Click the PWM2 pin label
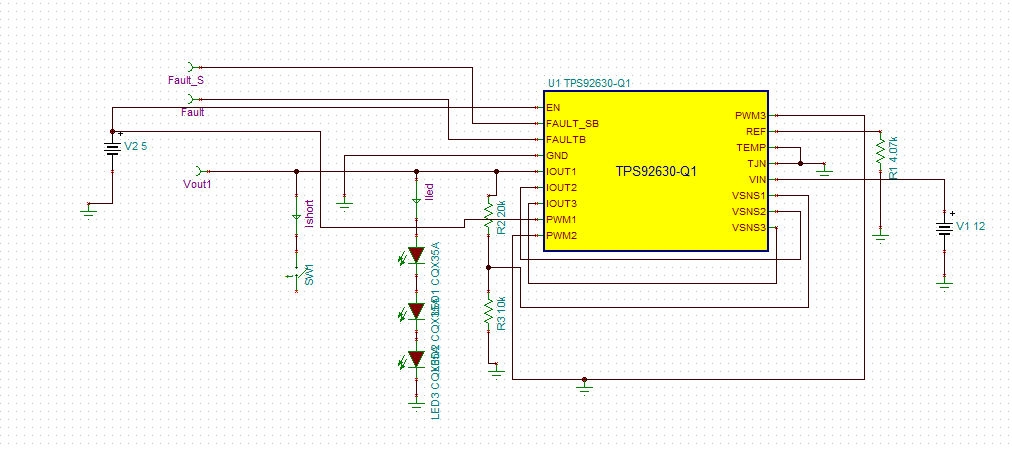 coord(561,236)
